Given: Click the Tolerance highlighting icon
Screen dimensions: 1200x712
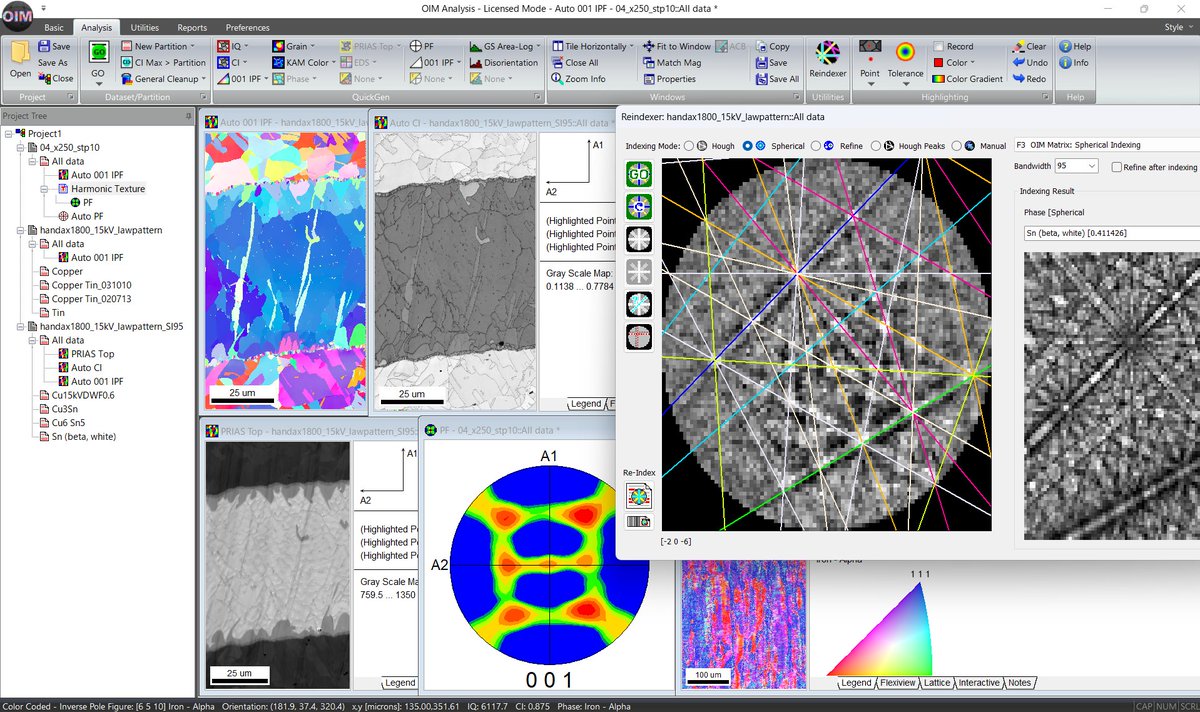Looking at the screenshot, I should [x=905, y=52].
